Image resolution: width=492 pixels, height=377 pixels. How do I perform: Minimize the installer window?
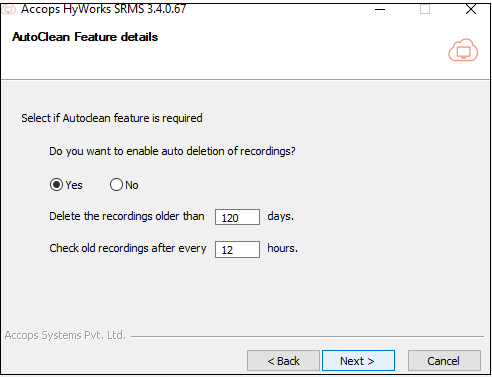(380, 9)
